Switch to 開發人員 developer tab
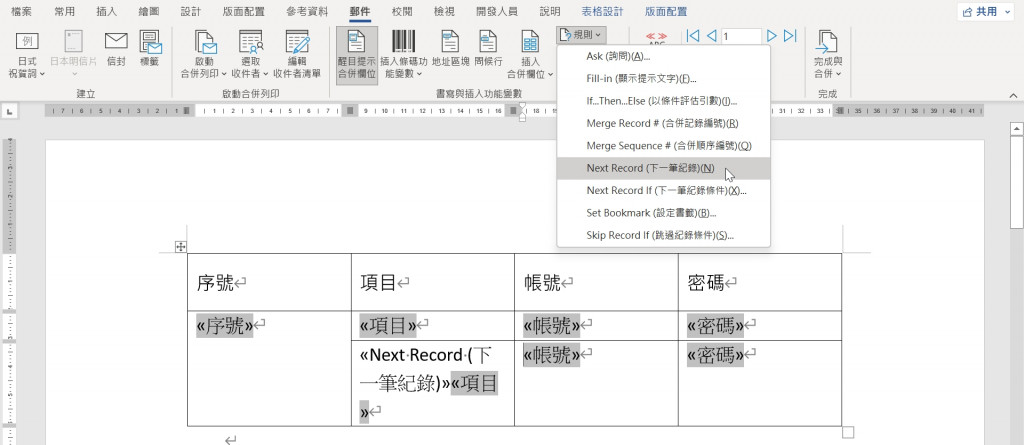 [x=496, y=12]
